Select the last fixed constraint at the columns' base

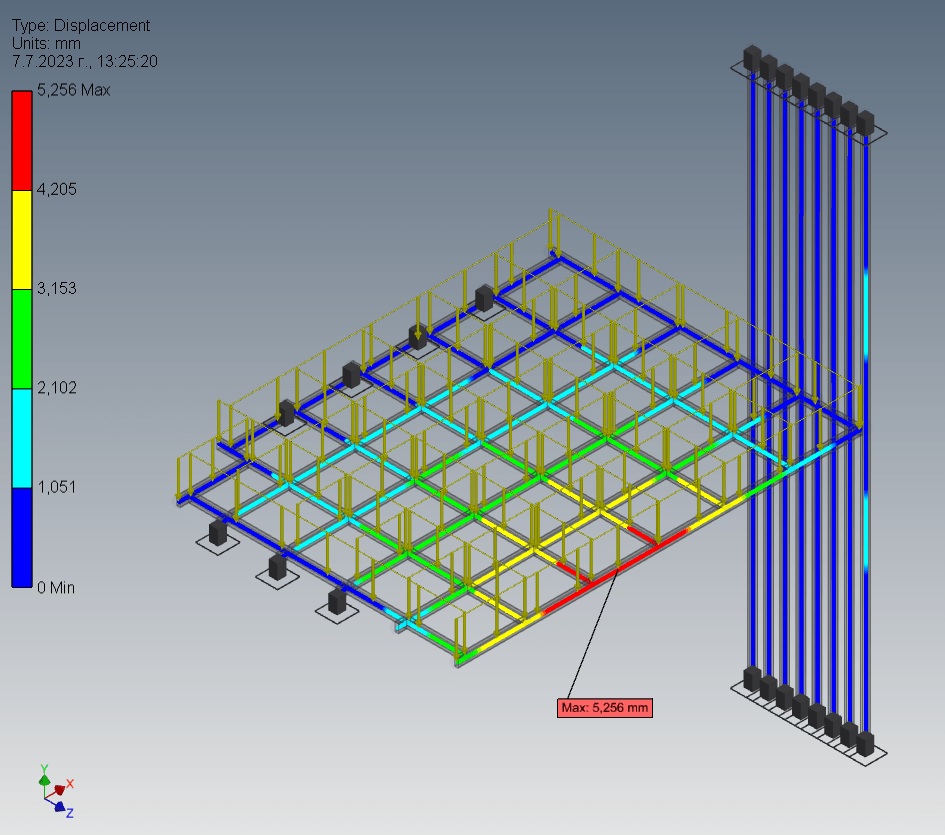click(865, 744)
